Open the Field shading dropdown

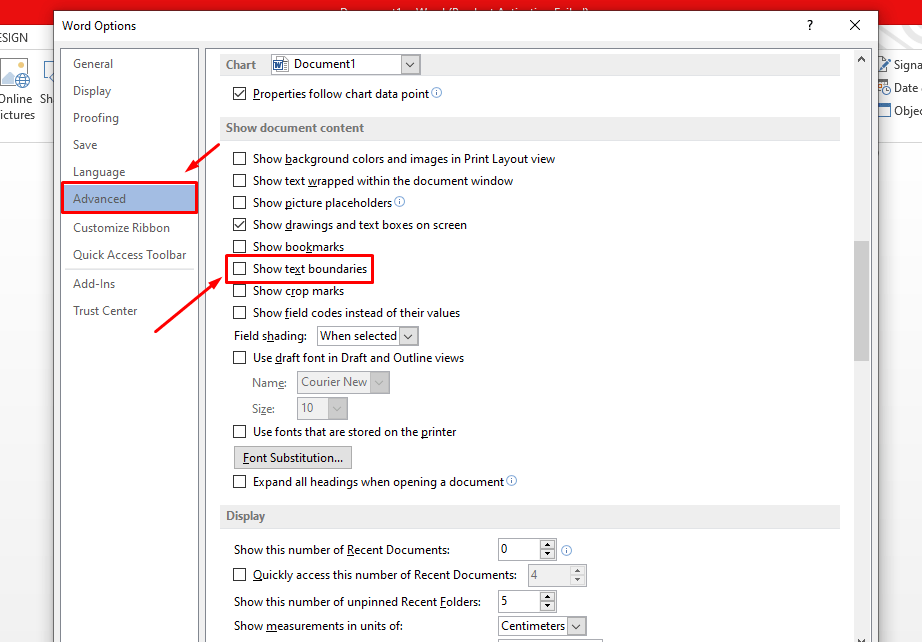click(407, 336)
